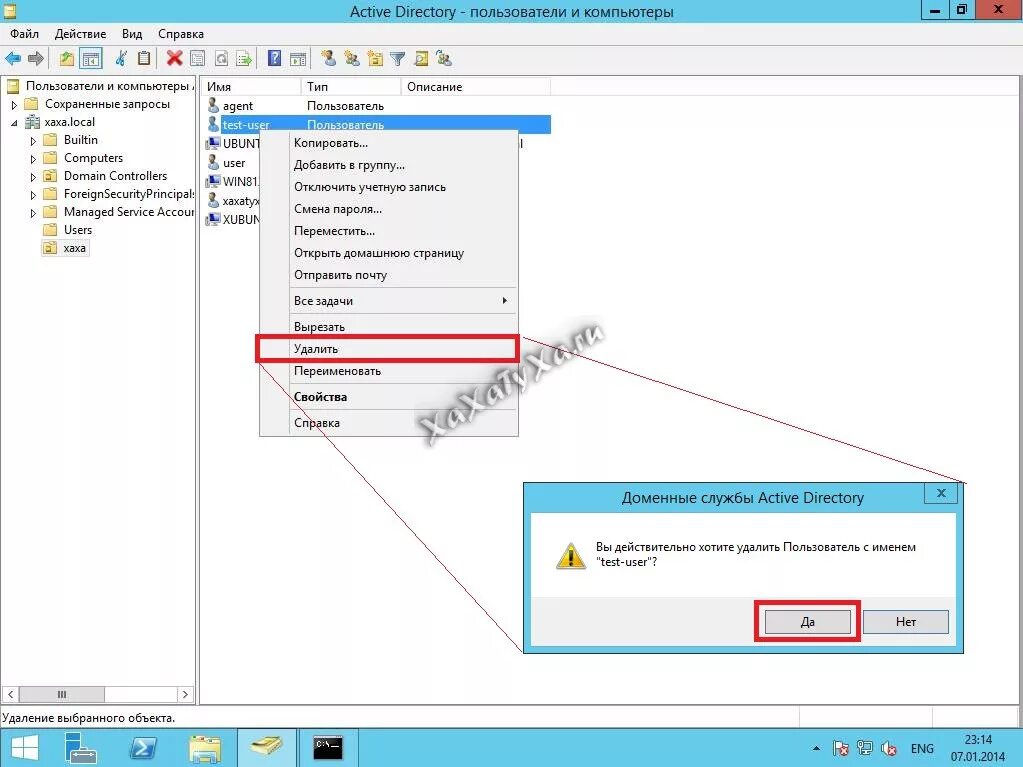Expand the Domain Controllers tree node
Image resolution: width=1023 pixels, height=767 pixels.
point(33,177)
